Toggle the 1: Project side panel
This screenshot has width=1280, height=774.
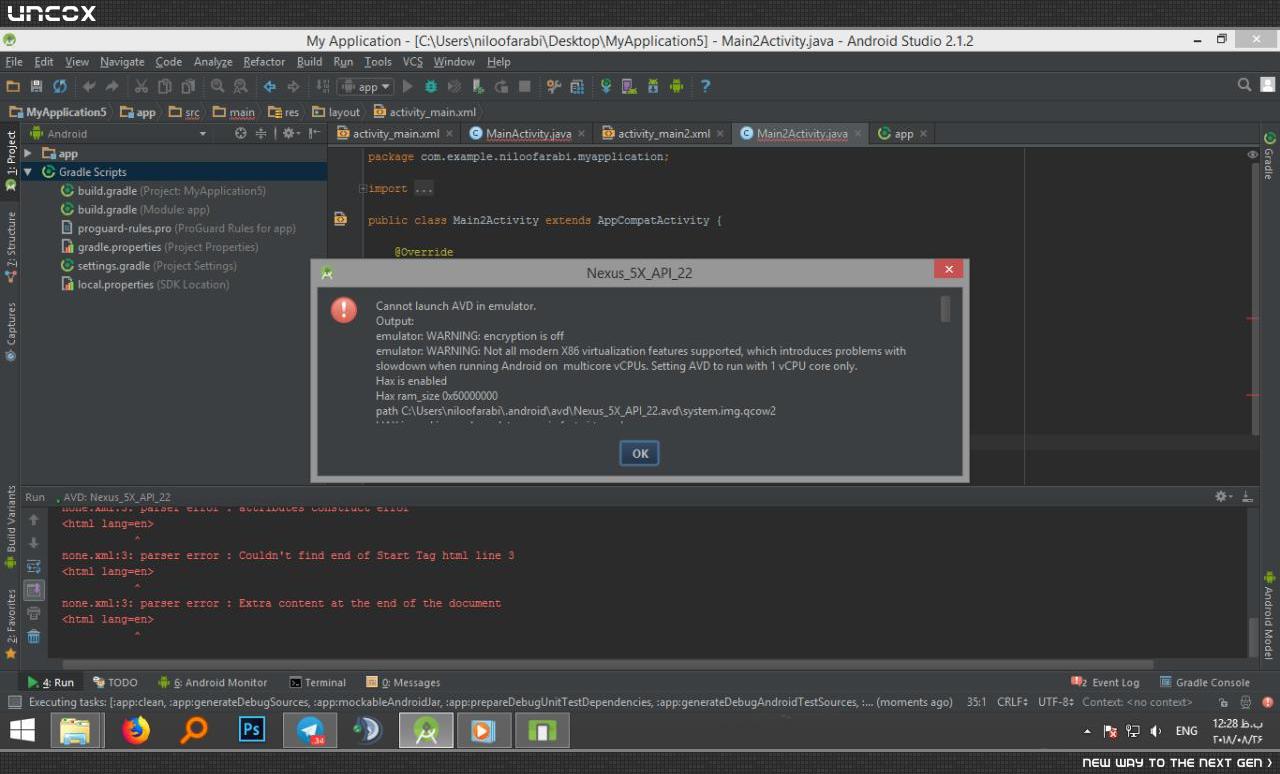pyautogui.click(x=11, y=160)
